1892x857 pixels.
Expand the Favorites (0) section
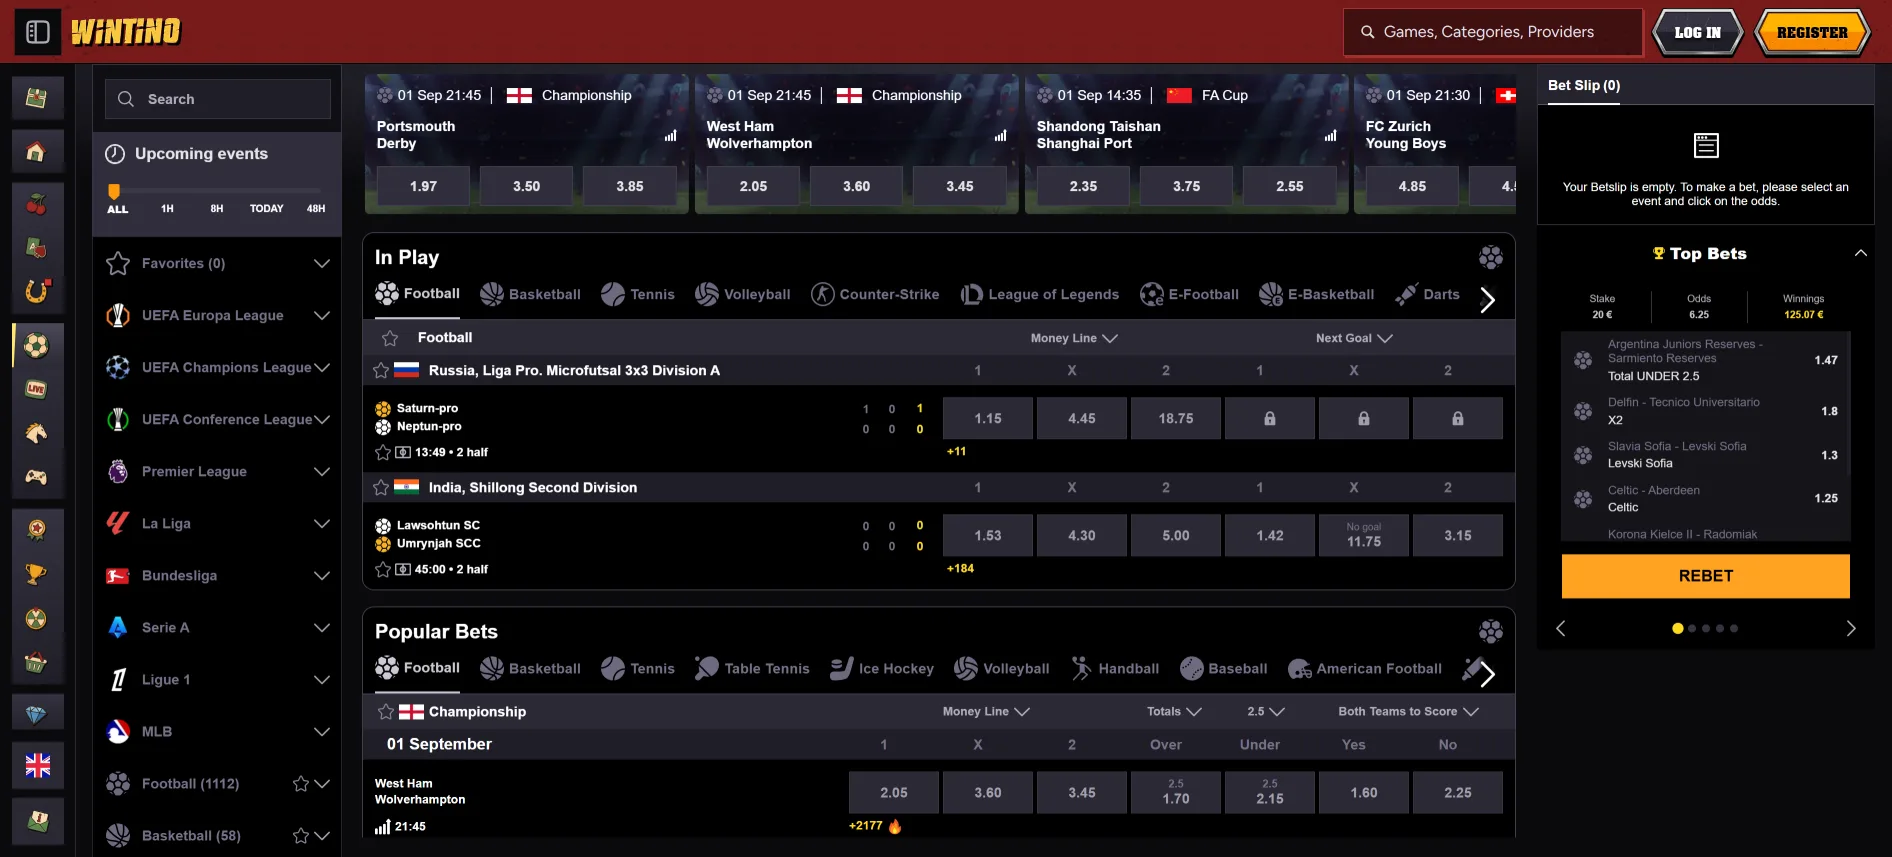[322, 263]
